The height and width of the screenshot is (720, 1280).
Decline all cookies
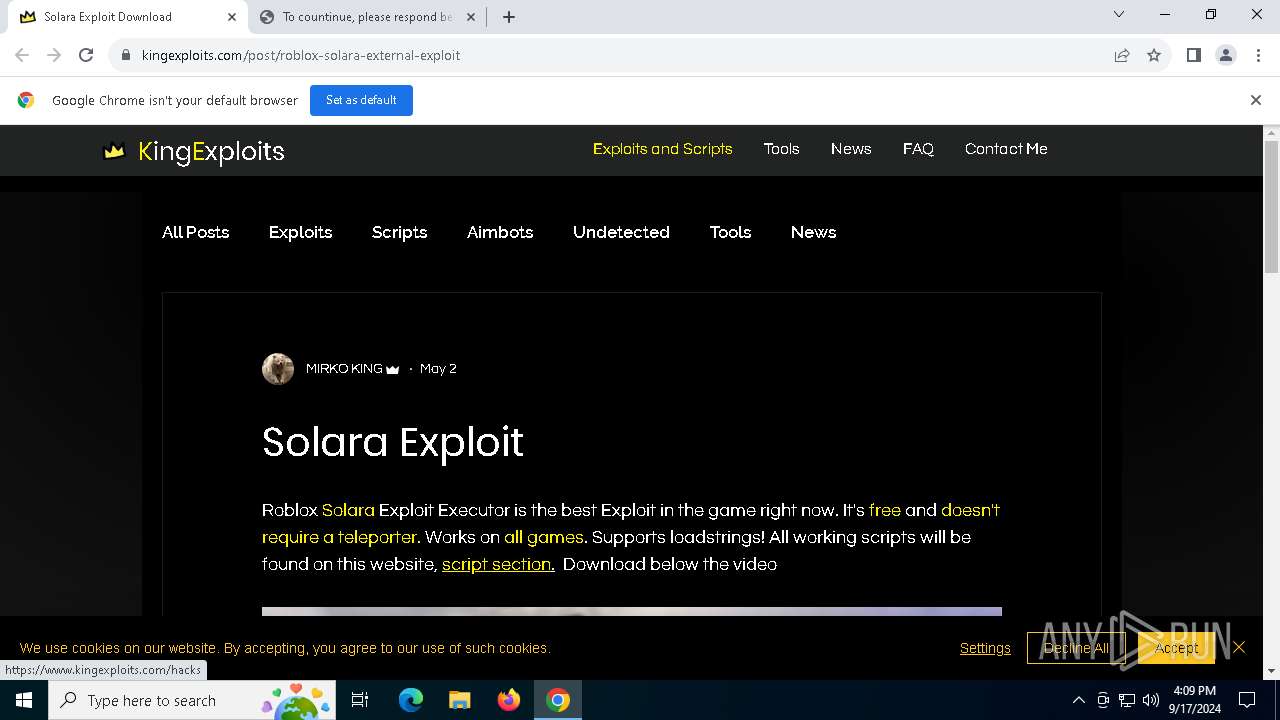(x=1076, y=648)
